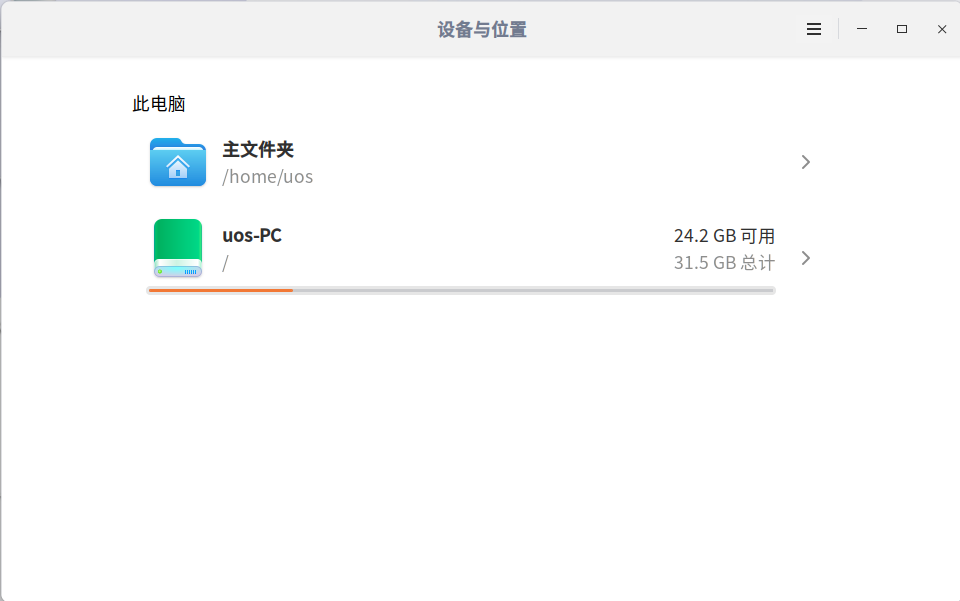Image resolution: width=960 pixels, height=601 pixels.
Task: Click the /home/uos path text
Action: click(268, 177)
